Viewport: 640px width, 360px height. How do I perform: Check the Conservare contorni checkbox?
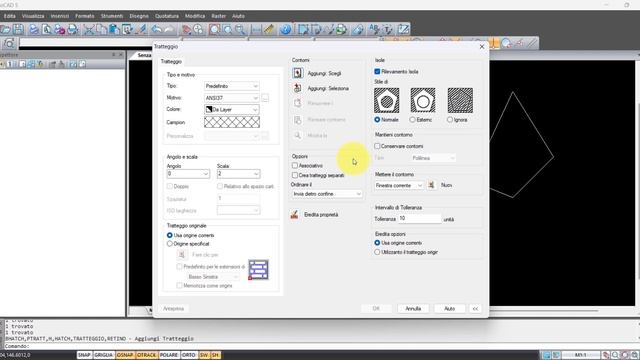(x=377, y=146)
